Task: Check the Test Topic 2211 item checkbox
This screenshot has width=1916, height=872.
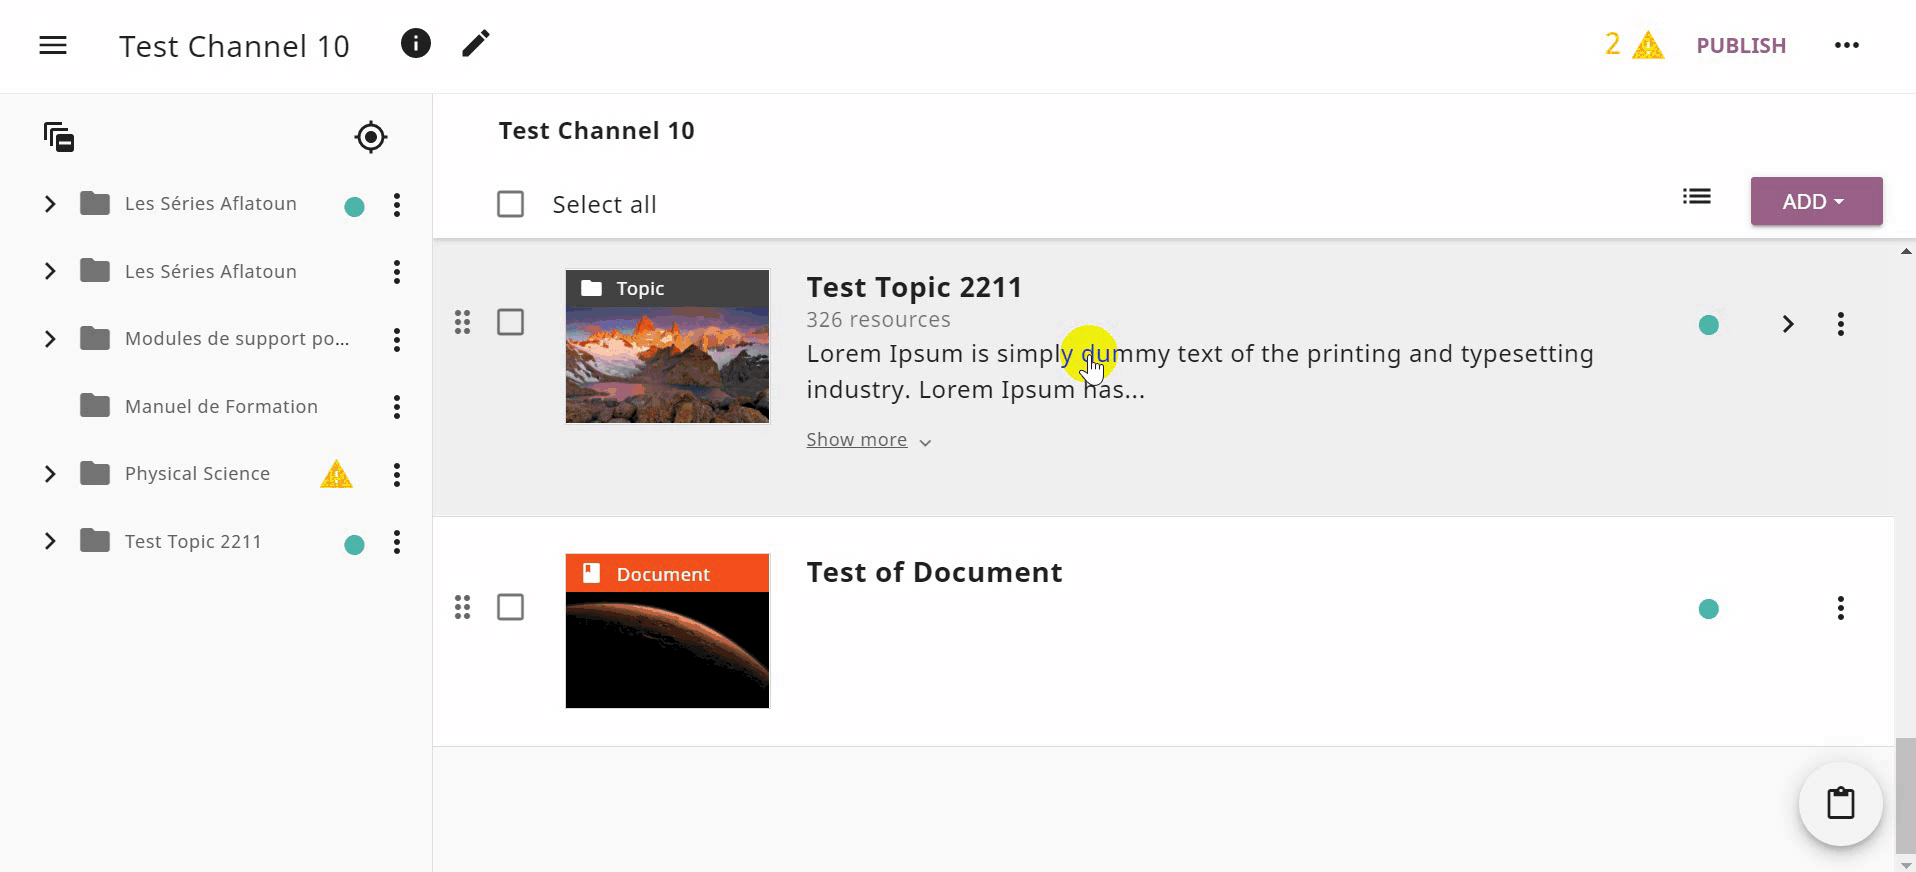Action: [x=511, y=322]
